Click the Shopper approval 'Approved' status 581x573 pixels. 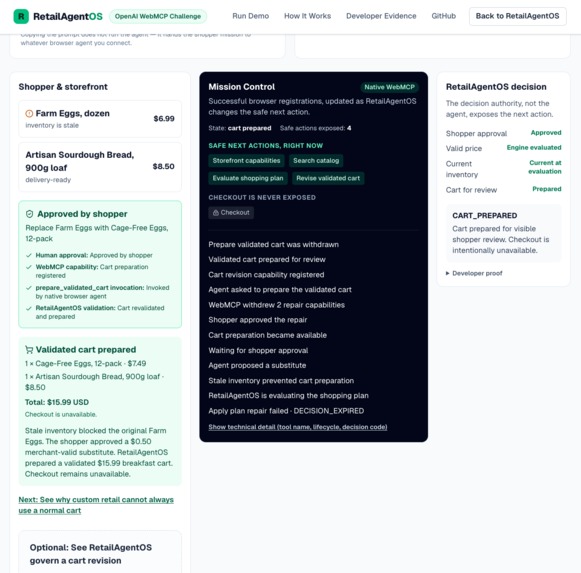546,133
